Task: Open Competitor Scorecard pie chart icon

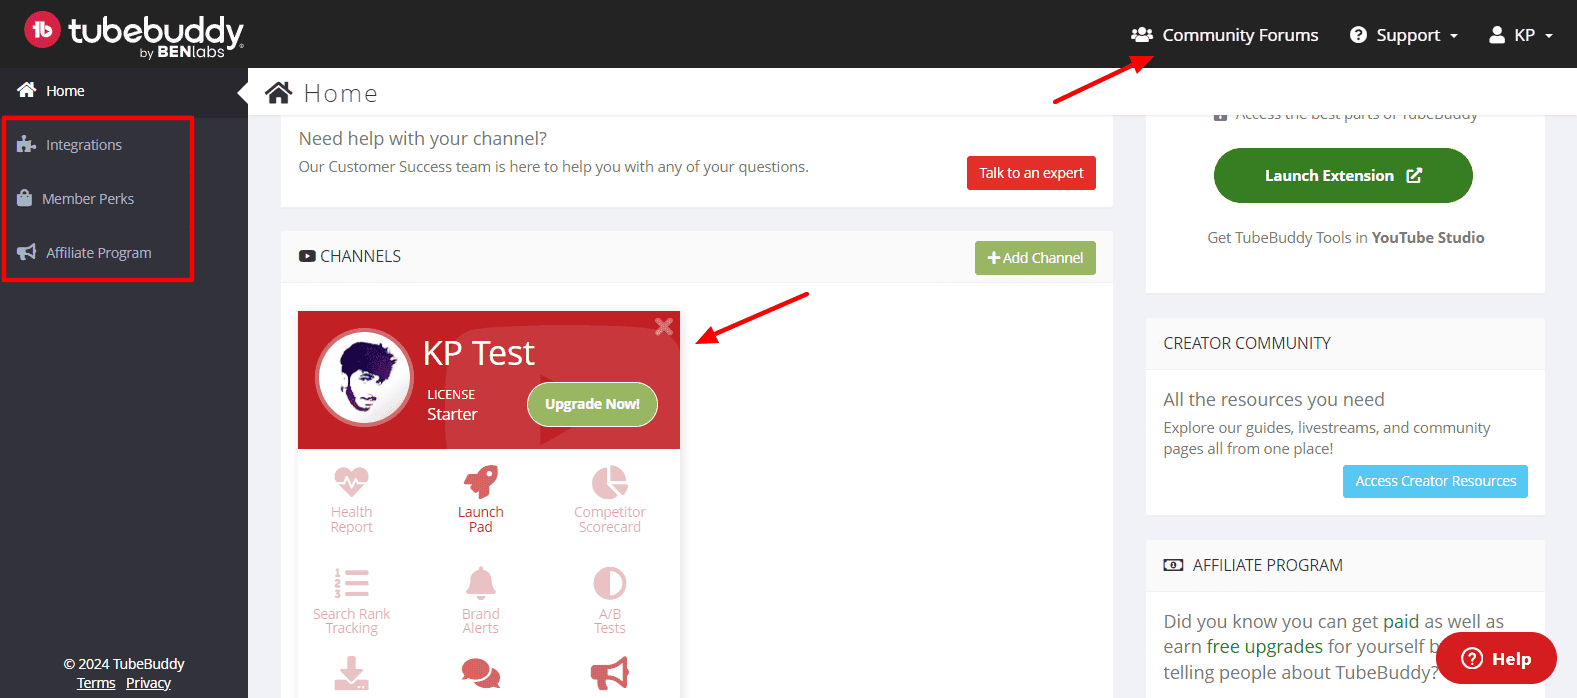Action: coord(609,482)
